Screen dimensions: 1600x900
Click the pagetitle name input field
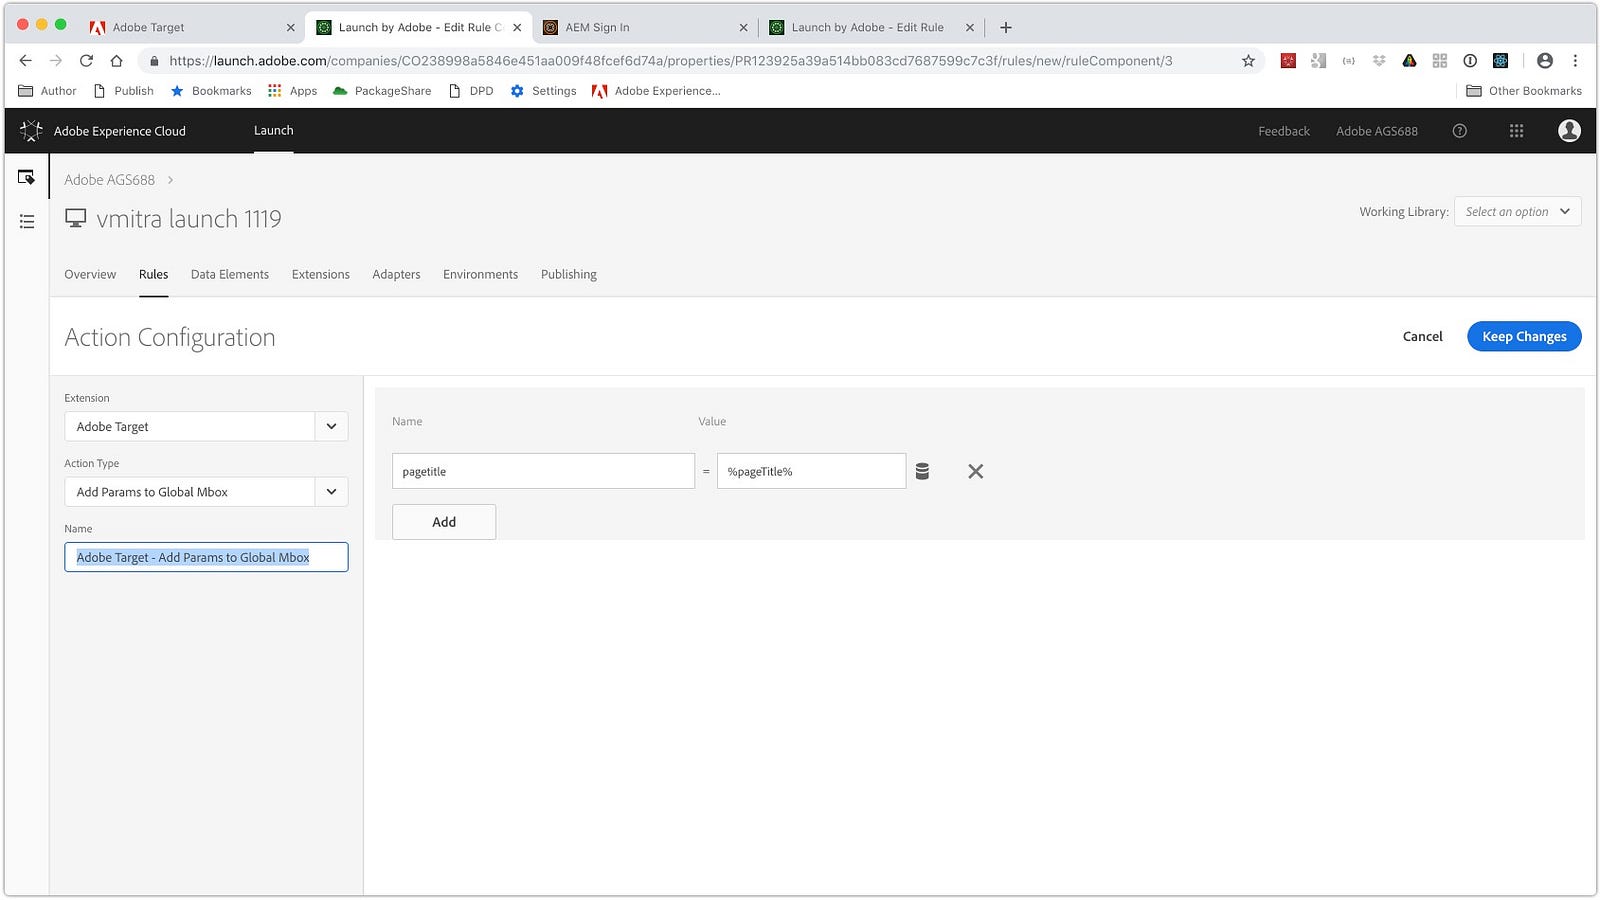tap(543, 471)
